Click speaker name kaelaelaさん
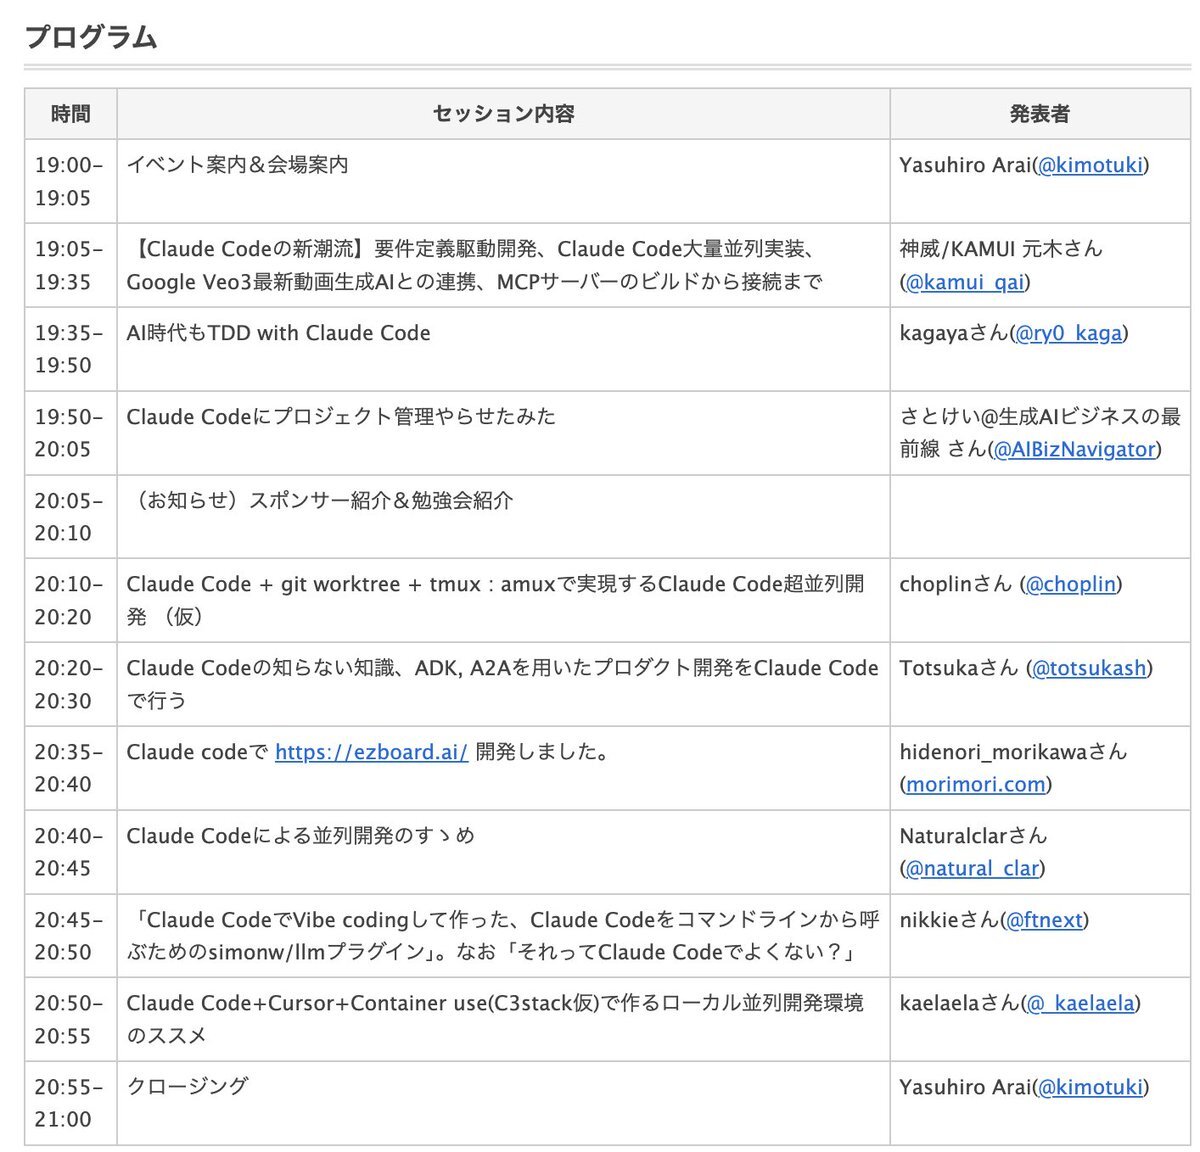Screen dimensions: 1200x1152 [x=960, y=1003]
